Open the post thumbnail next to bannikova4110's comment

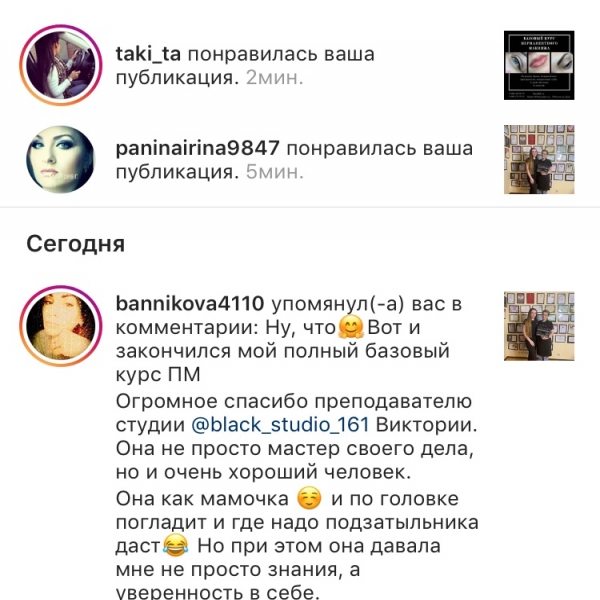pos(539,326)
